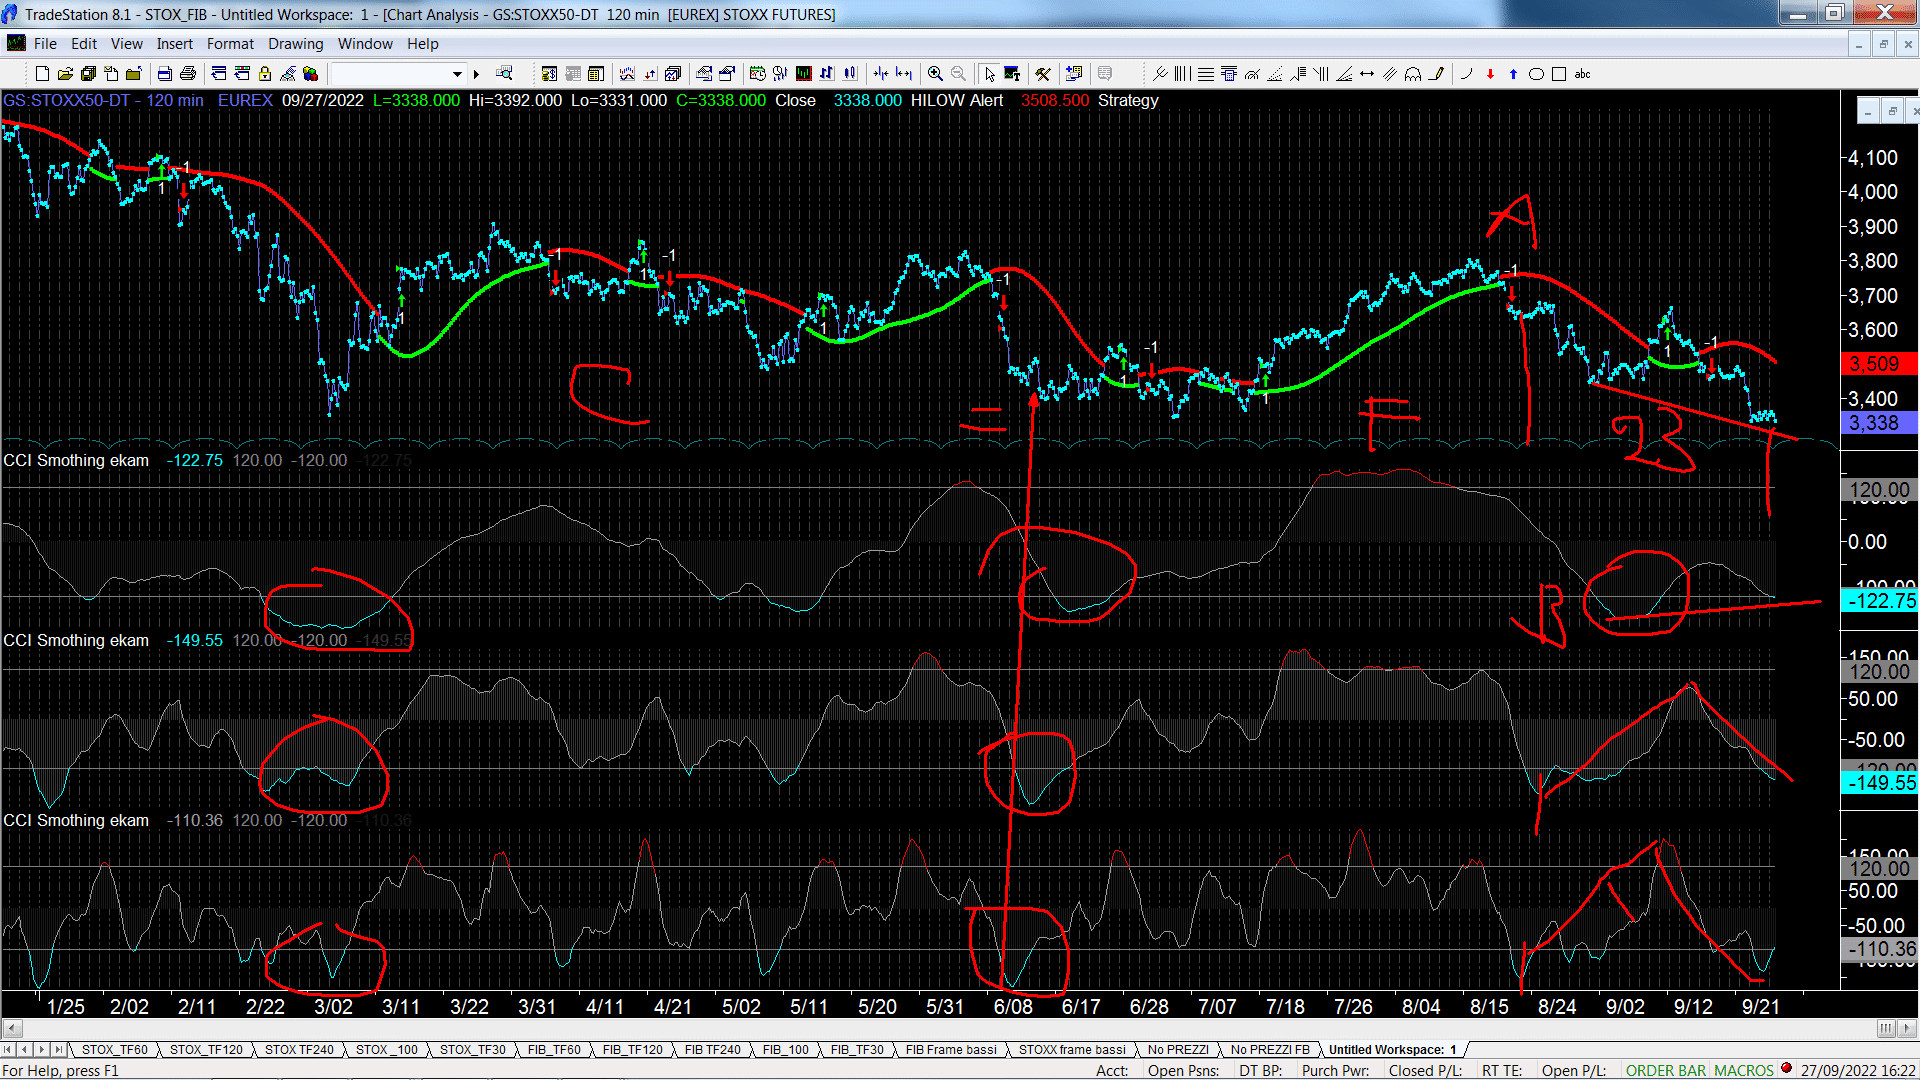Select the Fibonacci Fan drawing tool
Image resolution: width=1920 pixels, height=1080 pixels.
pos(1275,74)
